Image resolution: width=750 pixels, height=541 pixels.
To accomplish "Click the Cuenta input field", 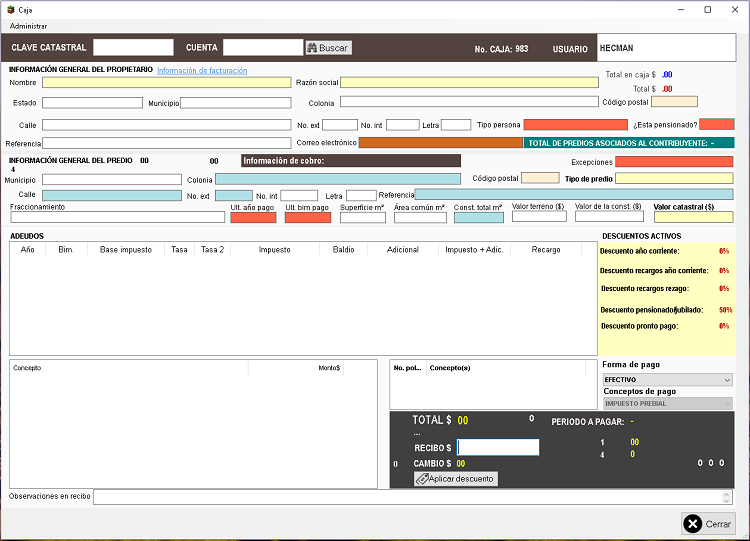I will point(262,47).
